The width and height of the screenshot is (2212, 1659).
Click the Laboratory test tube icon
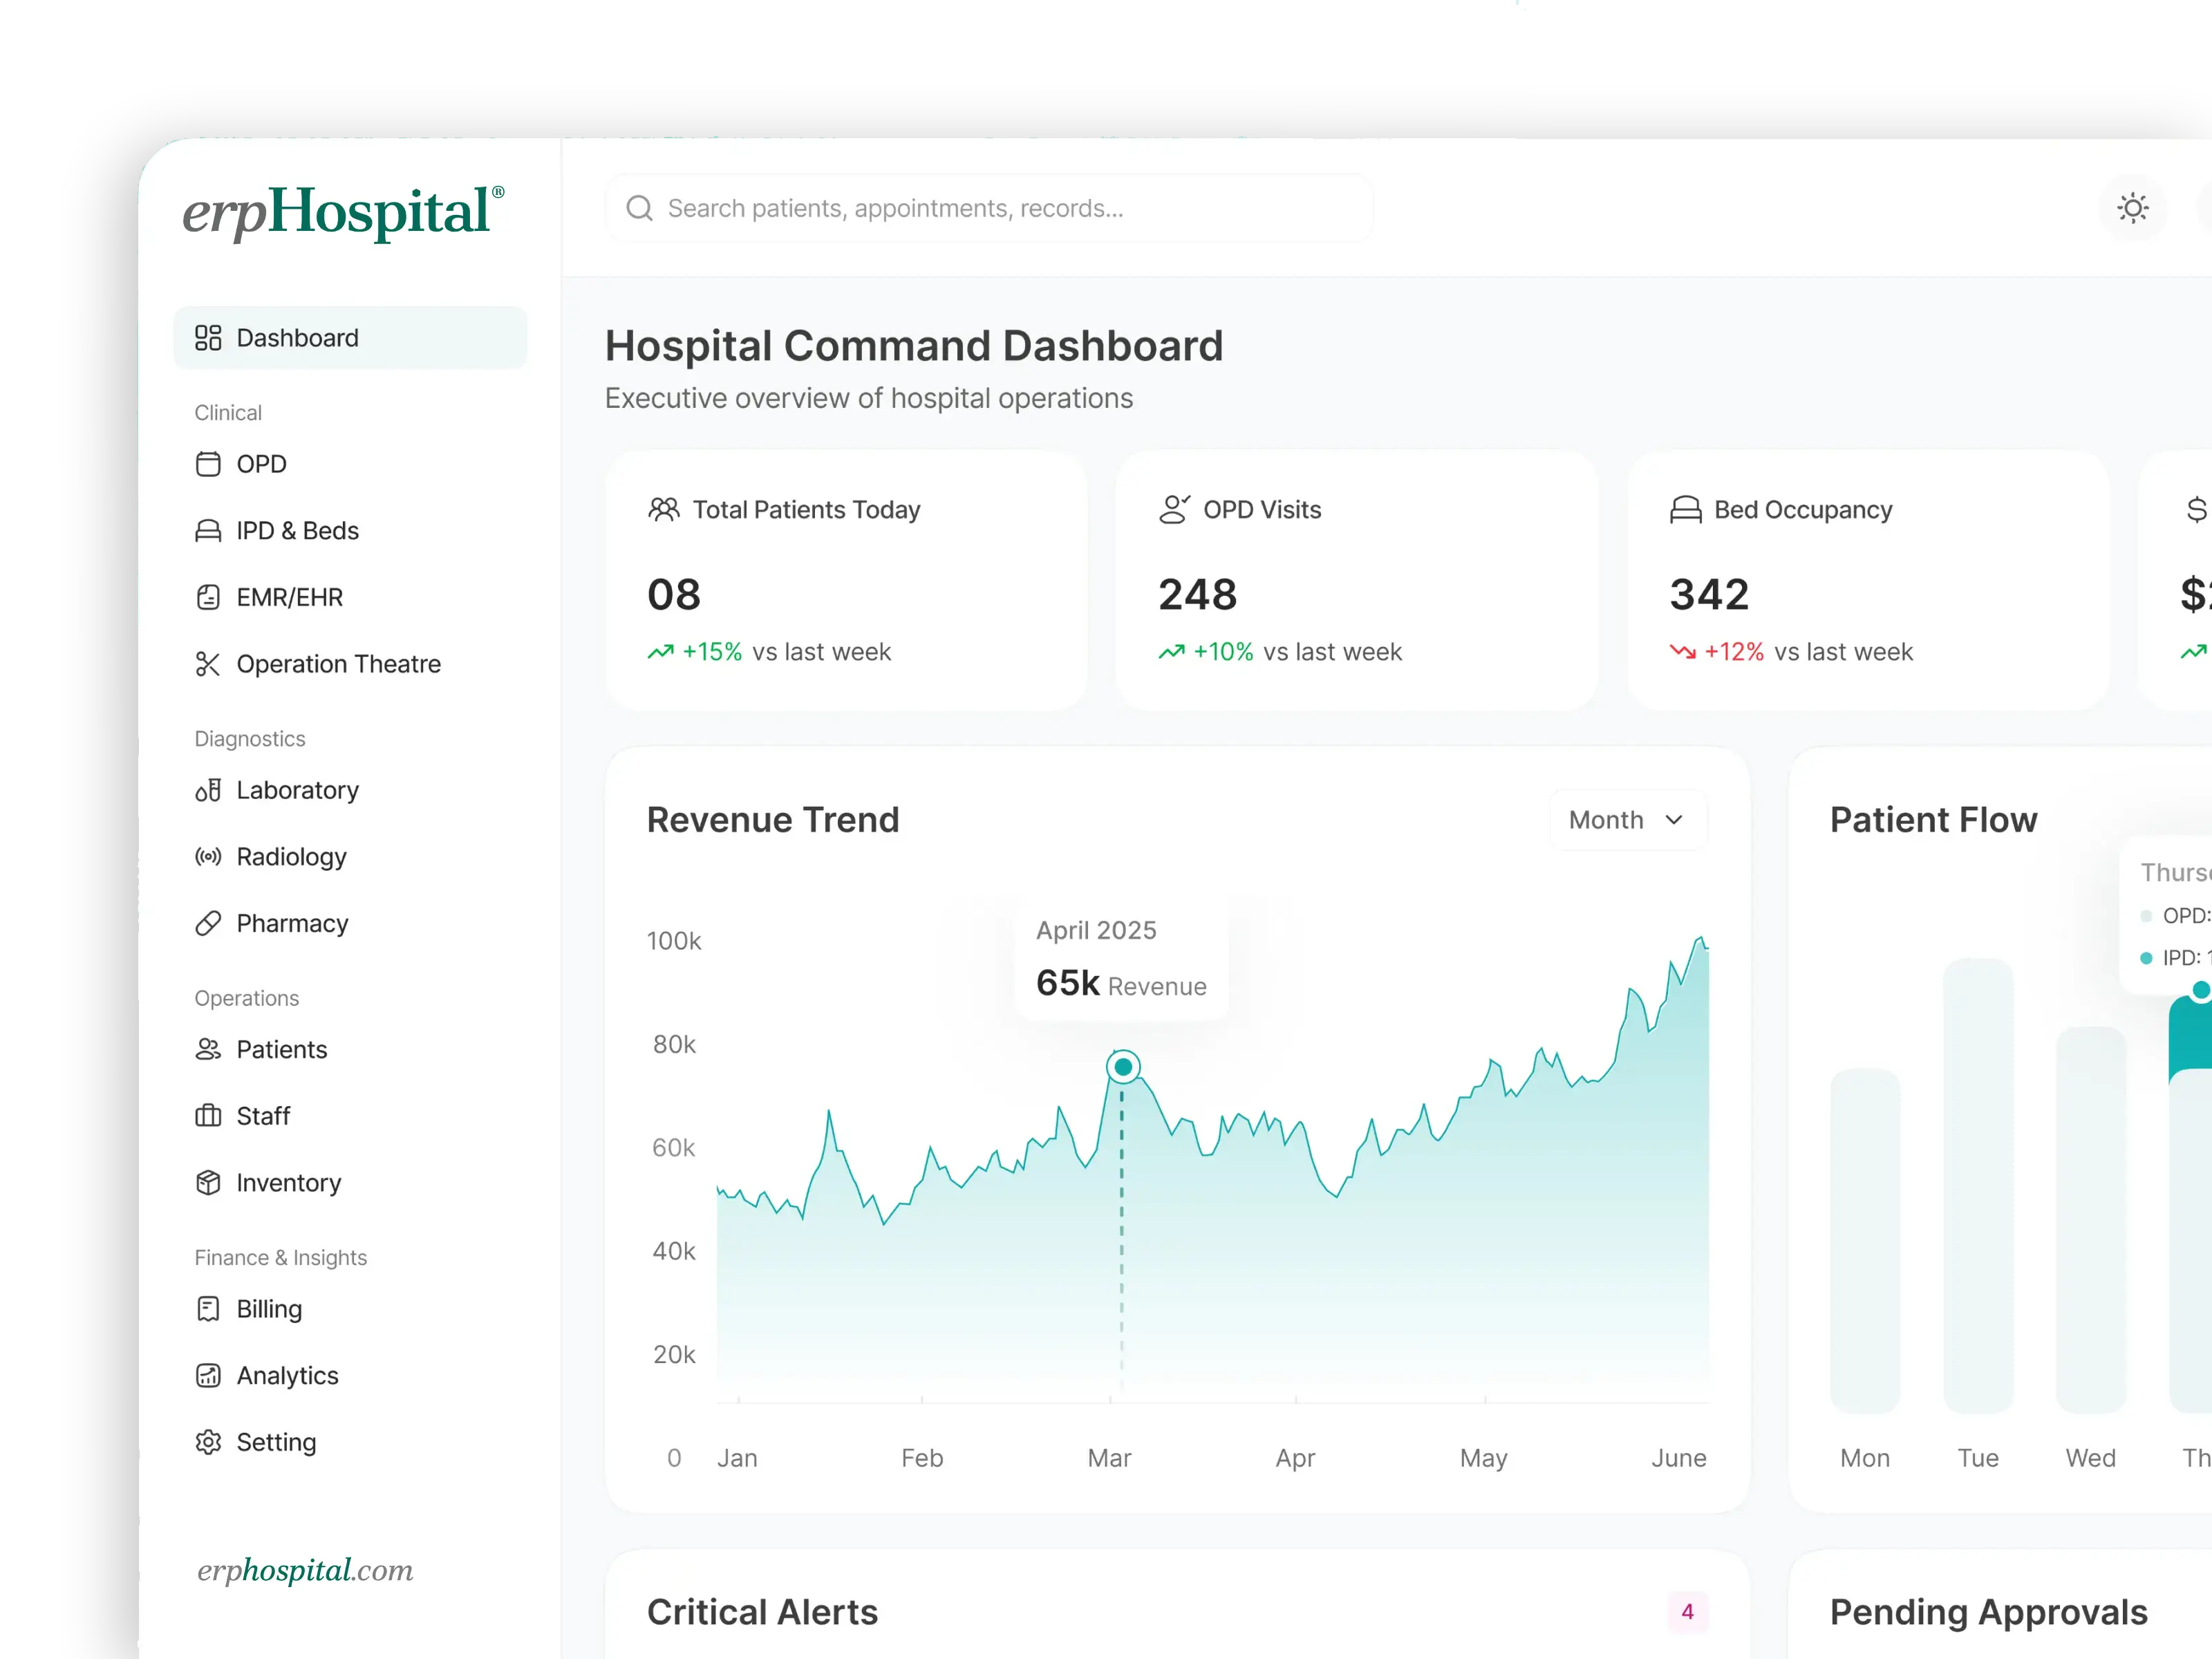(208, 790)
